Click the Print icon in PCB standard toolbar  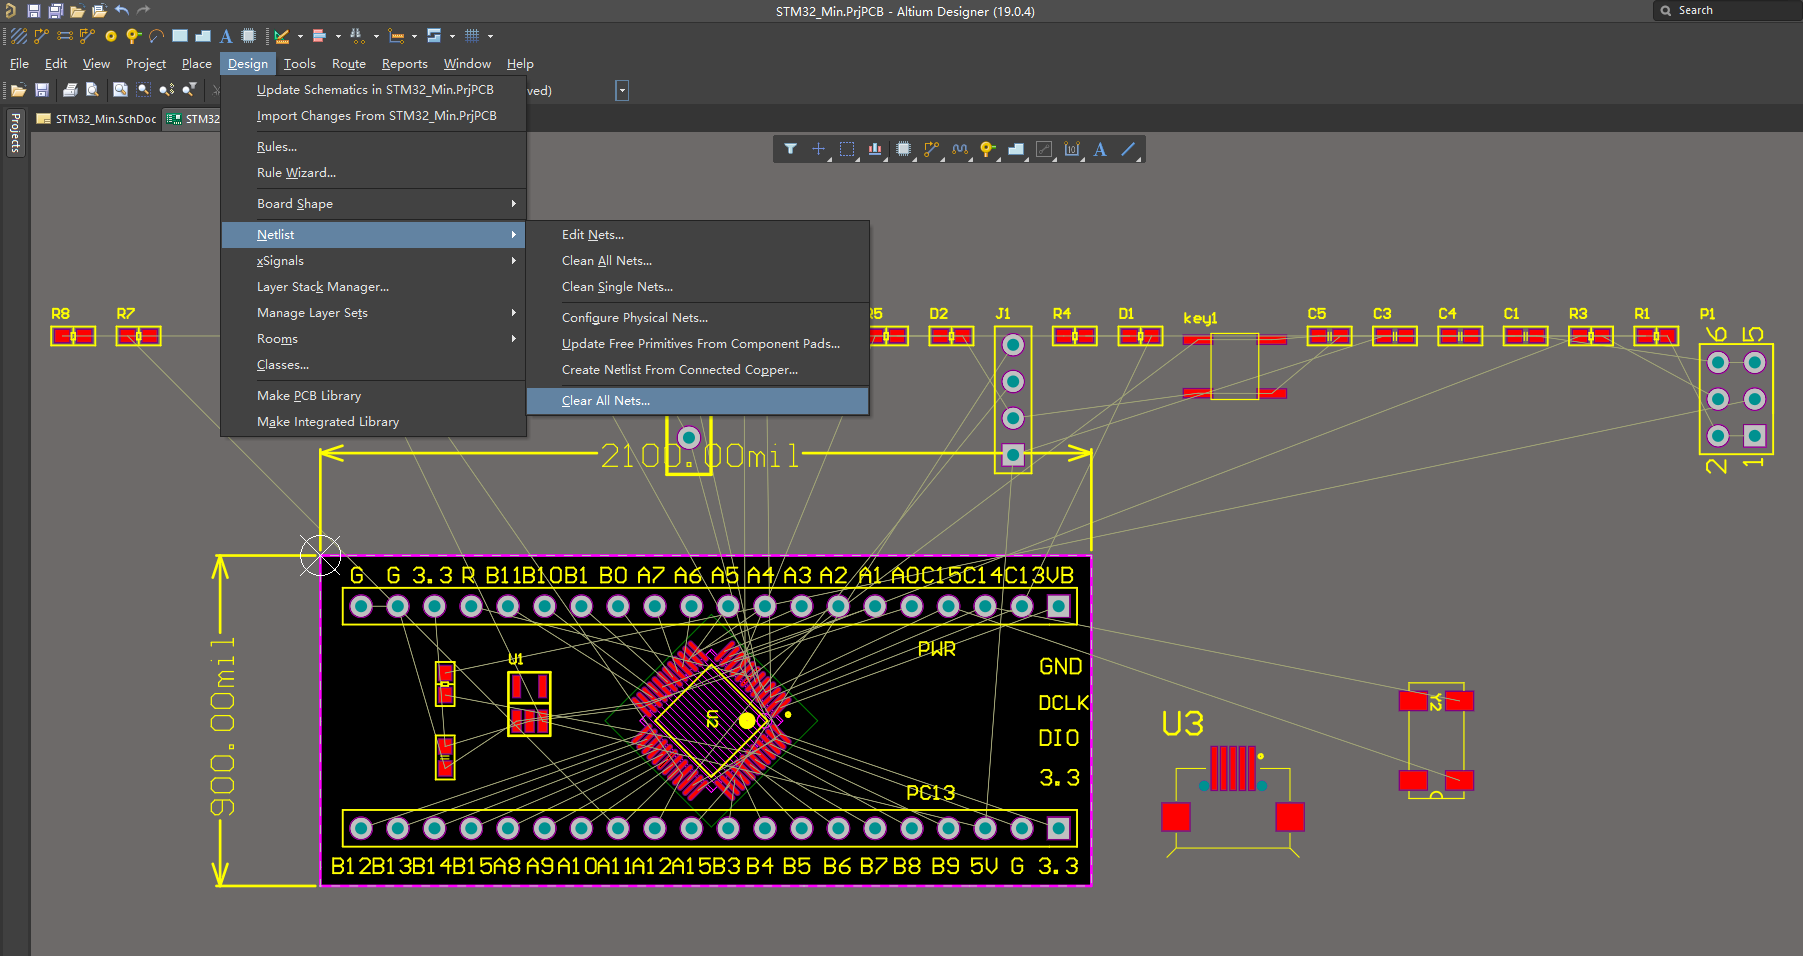pos(70,90)
